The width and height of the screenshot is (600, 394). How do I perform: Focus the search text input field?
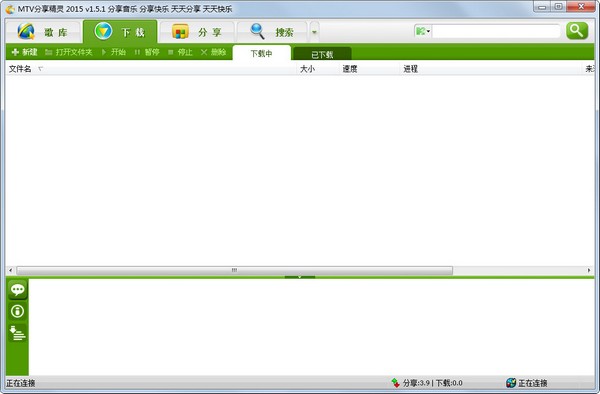[x=496, y=31]
